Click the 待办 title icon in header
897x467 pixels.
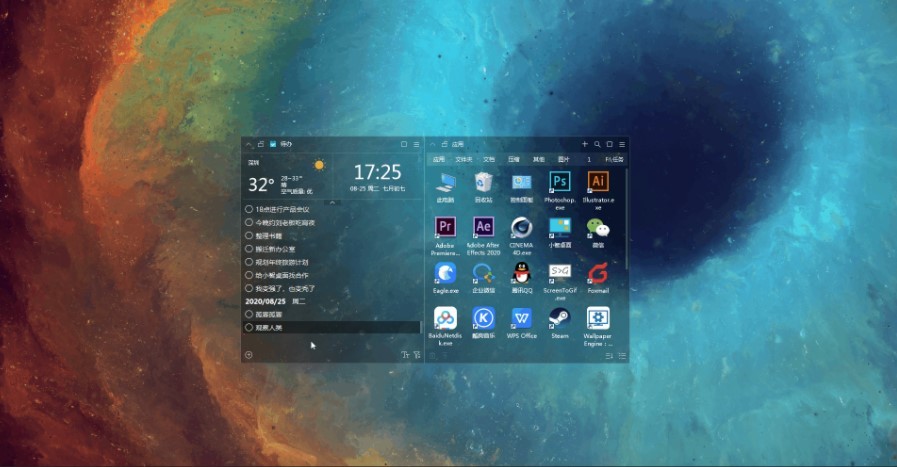[273, 144]
